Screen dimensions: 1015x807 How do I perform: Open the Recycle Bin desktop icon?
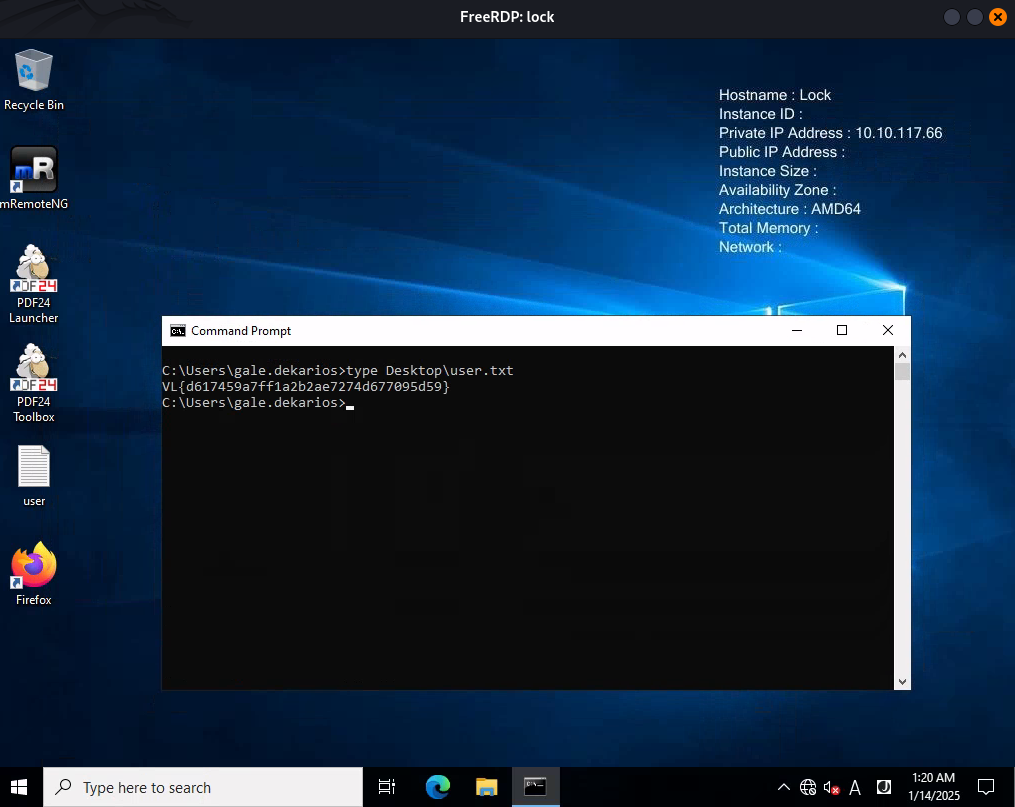(x=34, y=80)
